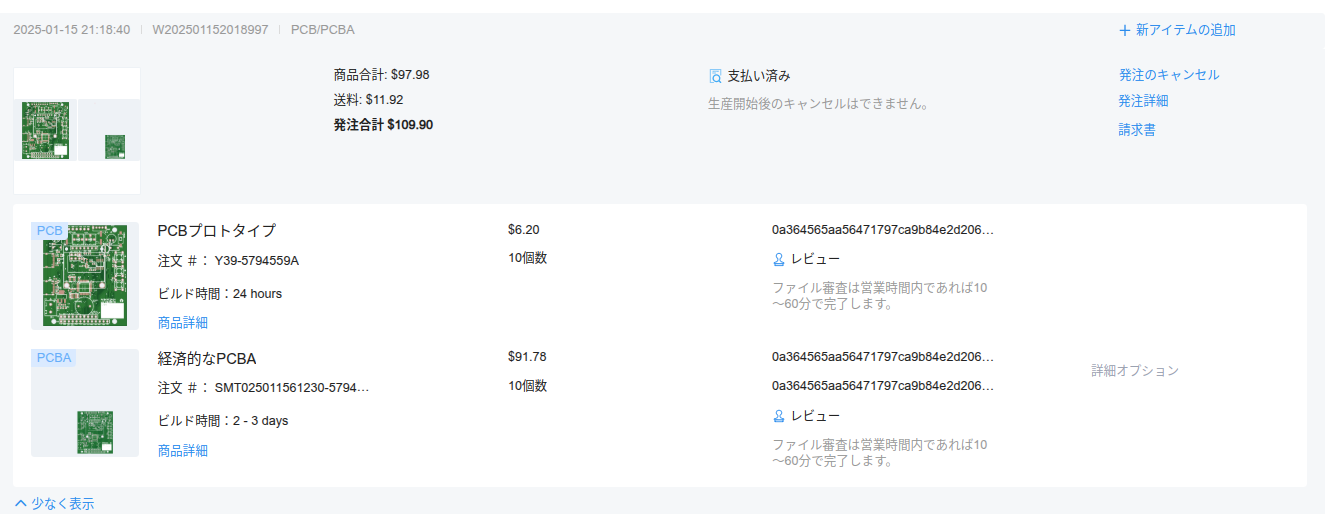
Task: Click PCB prototype board image
Action: coord(85,276)
